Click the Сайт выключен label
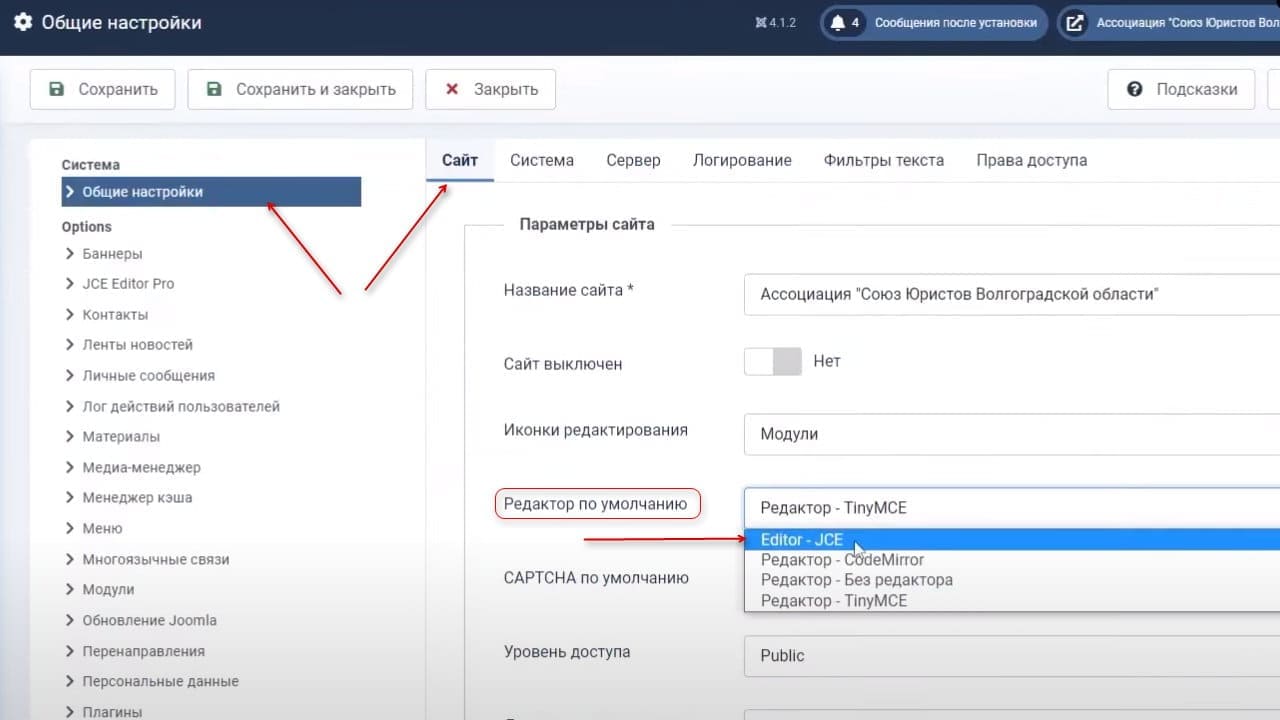 coord(563,364)
